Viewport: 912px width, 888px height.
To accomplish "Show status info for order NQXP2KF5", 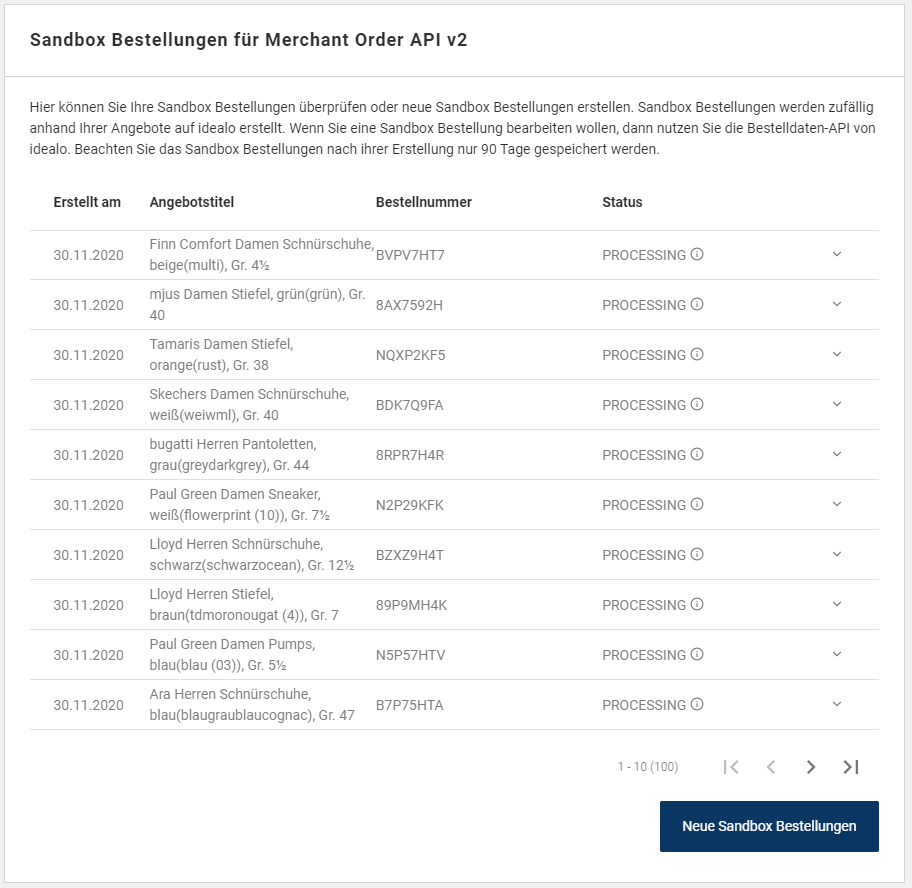I will pyautogui.click(x=697, y=354).
